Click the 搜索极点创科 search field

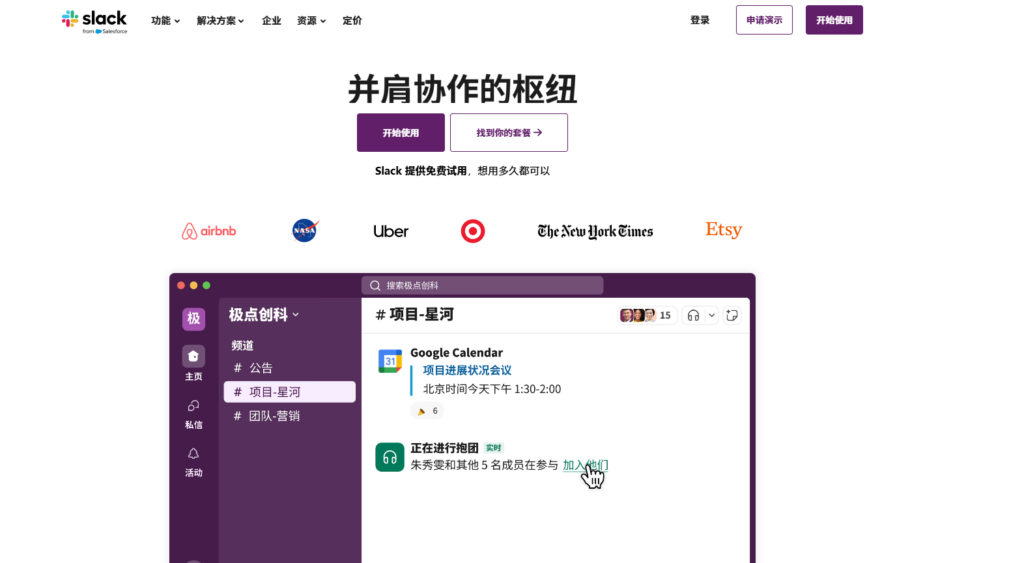[x=483, y=285]
